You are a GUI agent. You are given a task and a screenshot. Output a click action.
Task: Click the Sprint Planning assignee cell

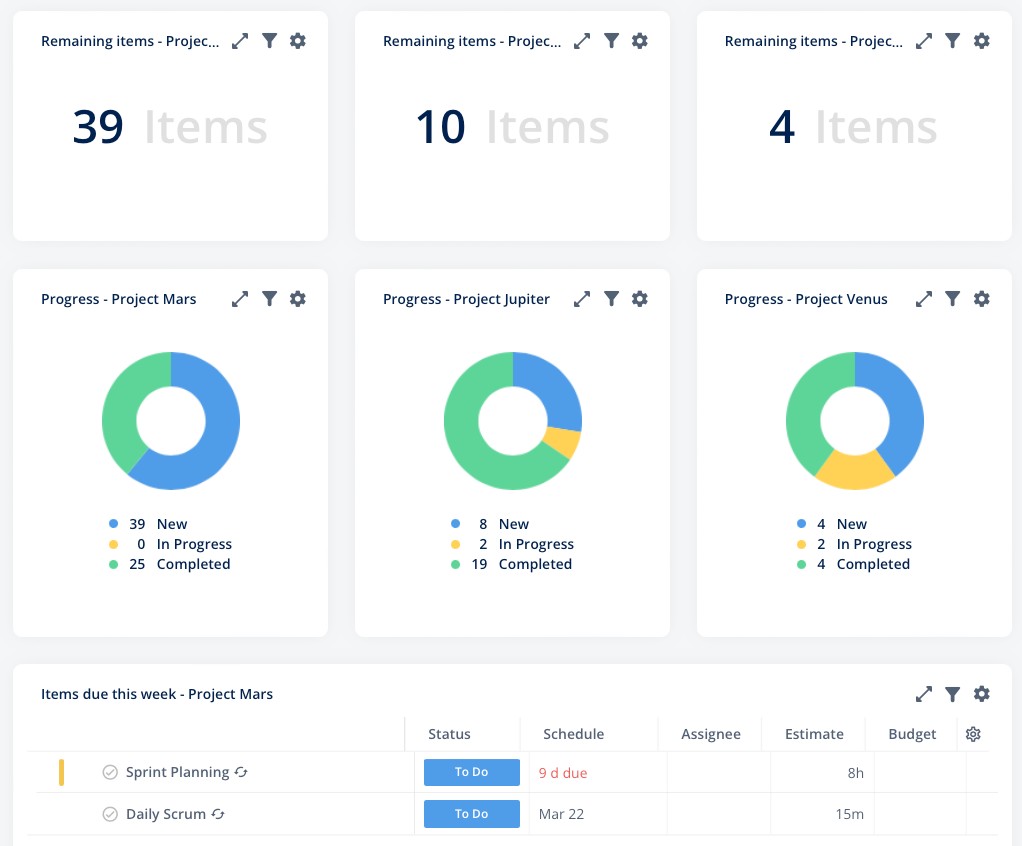719,772
